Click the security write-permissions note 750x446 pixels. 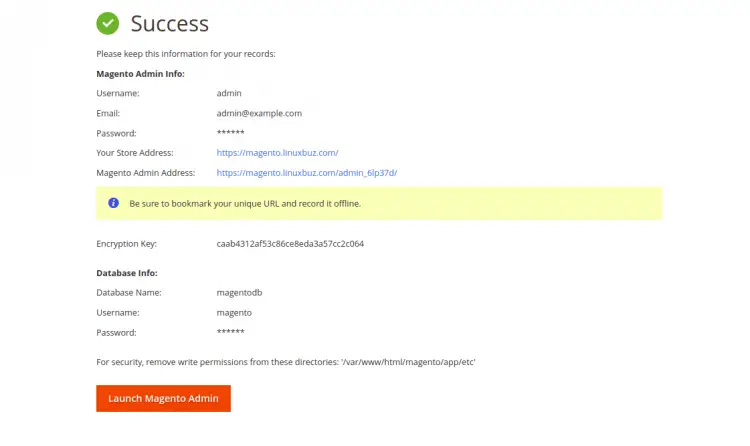click(x=285, y=361)
